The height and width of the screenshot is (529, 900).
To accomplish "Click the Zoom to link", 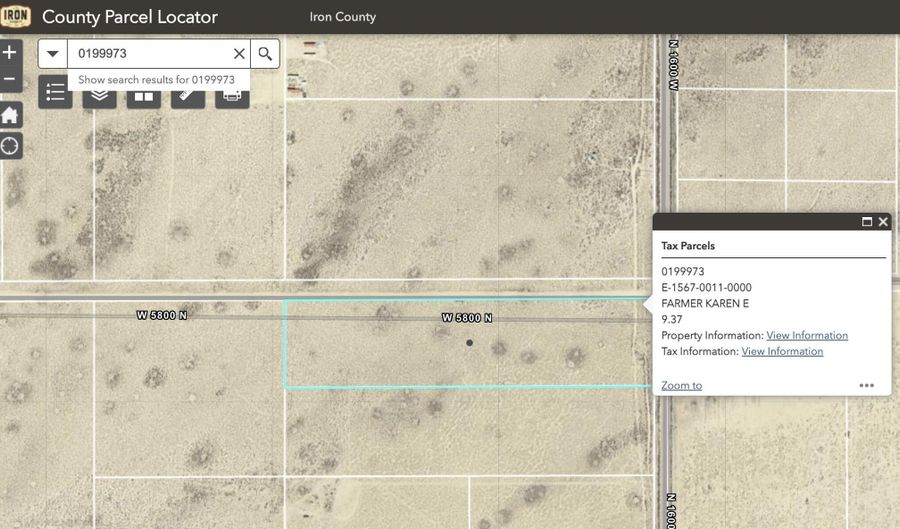I will [x=681, y=386].
